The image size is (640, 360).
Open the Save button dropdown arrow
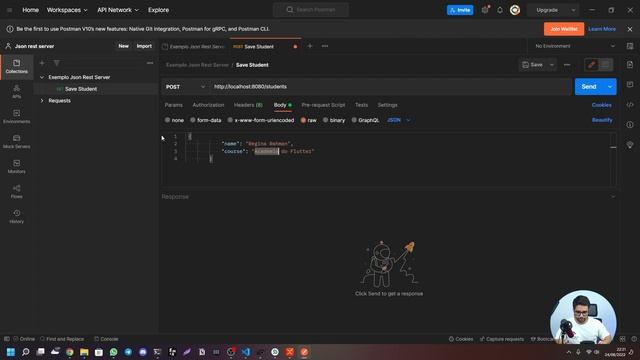tap(552, 64)
